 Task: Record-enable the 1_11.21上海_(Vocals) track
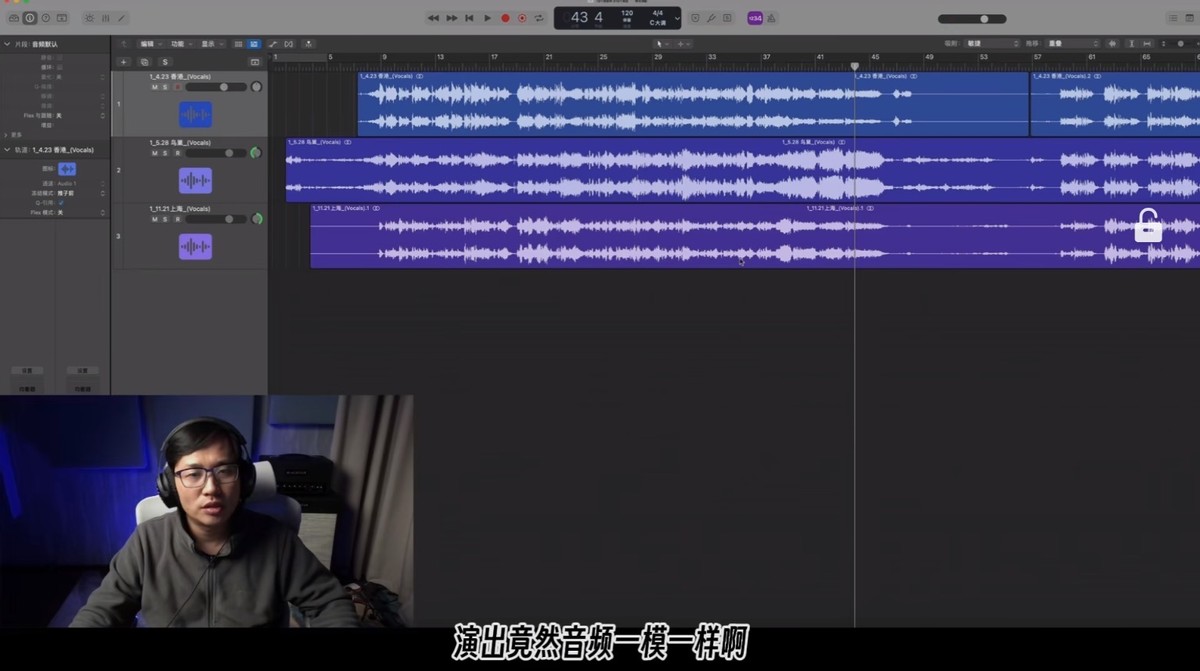click(x=178, y=219)
